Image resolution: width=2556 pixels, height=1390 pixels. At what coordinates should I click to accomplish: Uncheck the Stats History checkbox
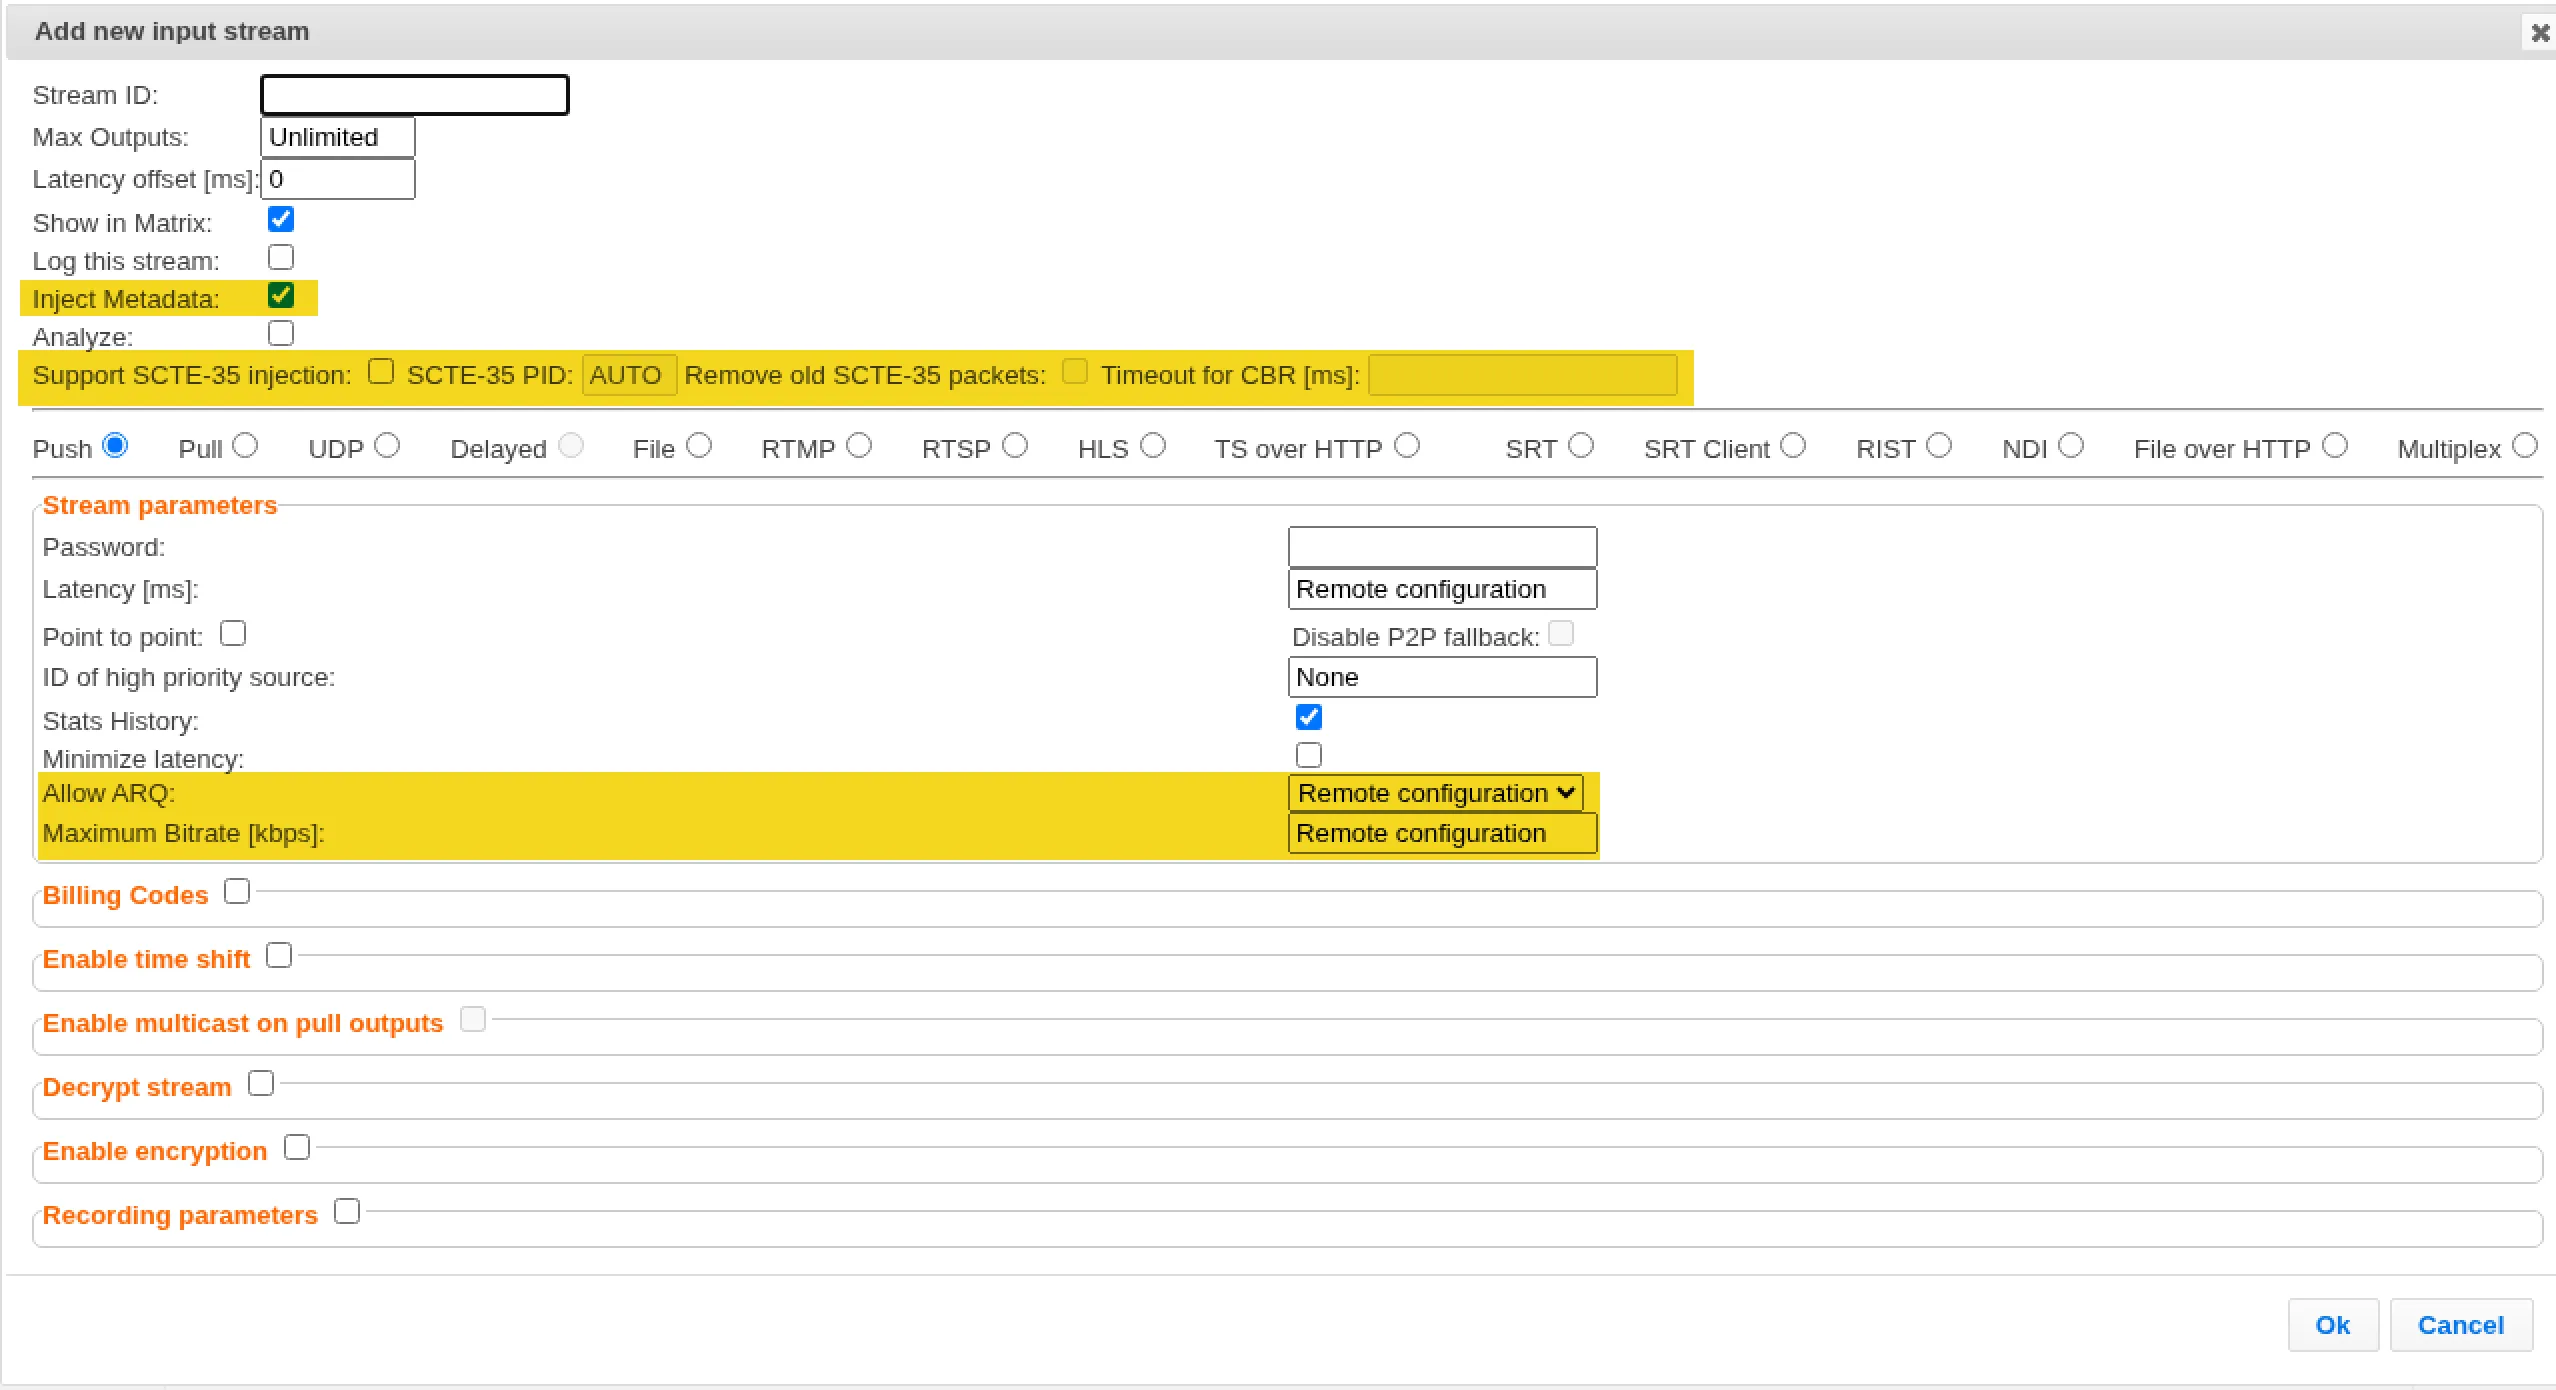(1309, 717)
